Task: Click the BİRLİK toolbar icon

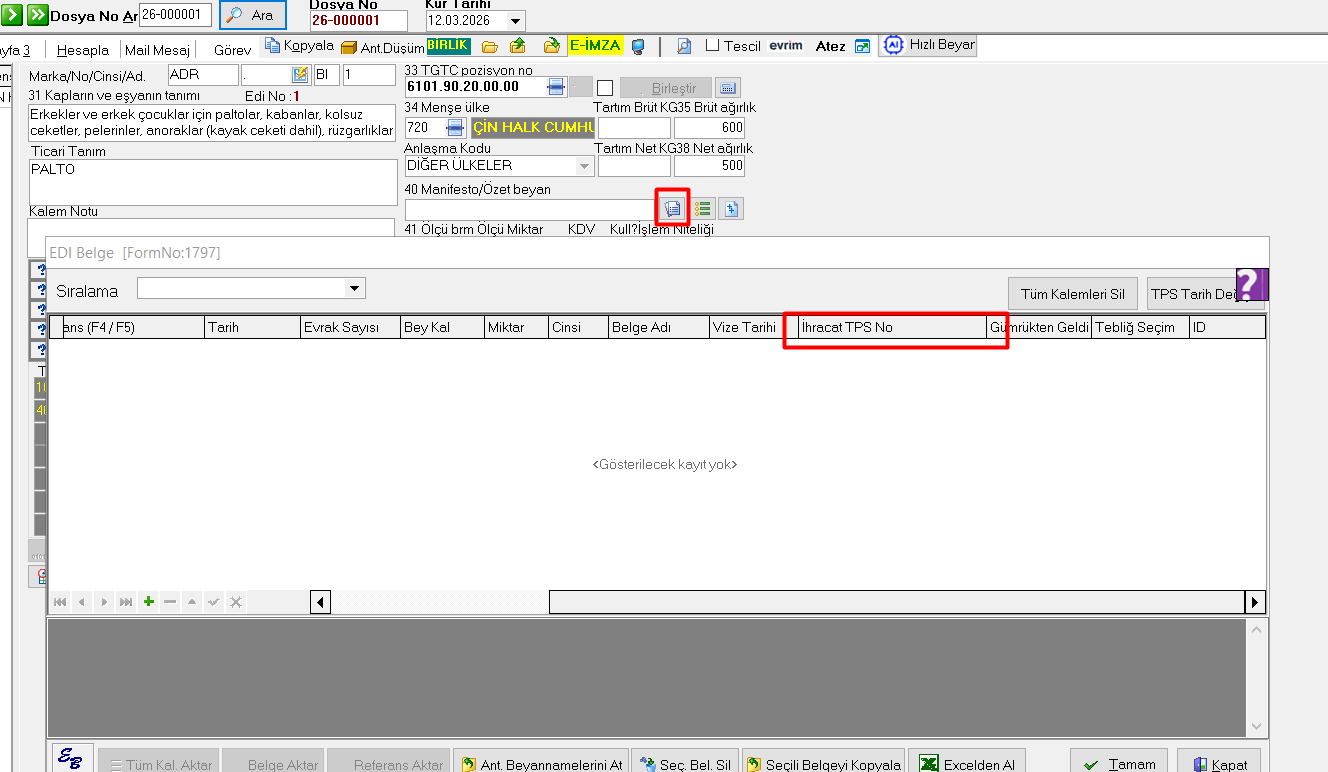Action: click(448, 46)
